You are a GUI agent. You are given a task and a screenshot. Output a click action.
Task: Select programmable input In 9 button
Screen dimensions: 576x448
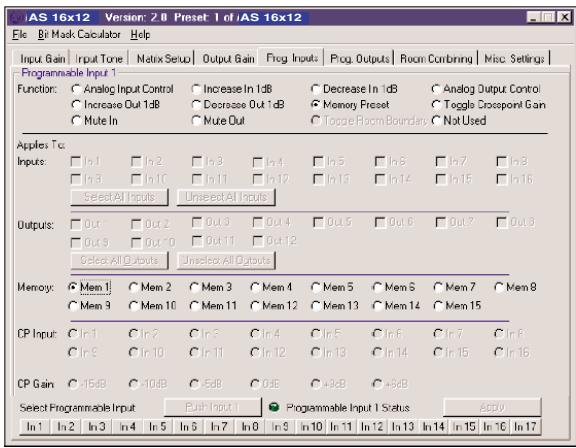tap(280, 426)
